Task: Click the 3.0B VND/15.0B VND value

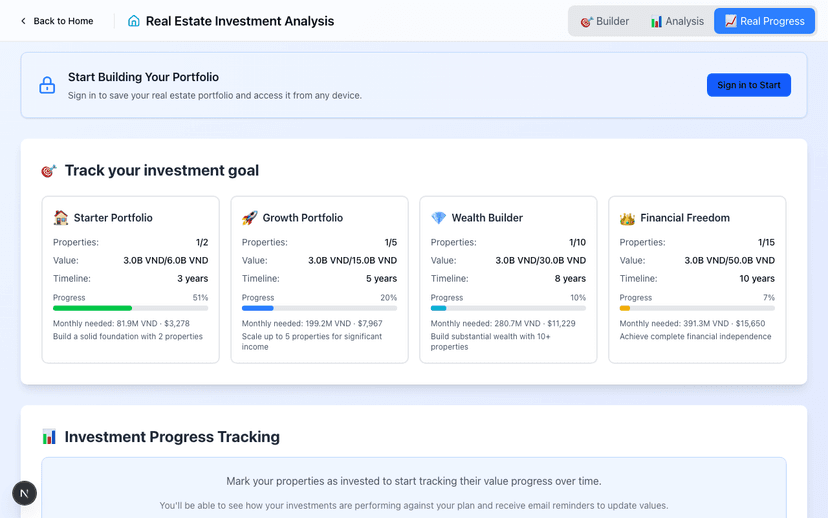Action: [x=353, y=260]
